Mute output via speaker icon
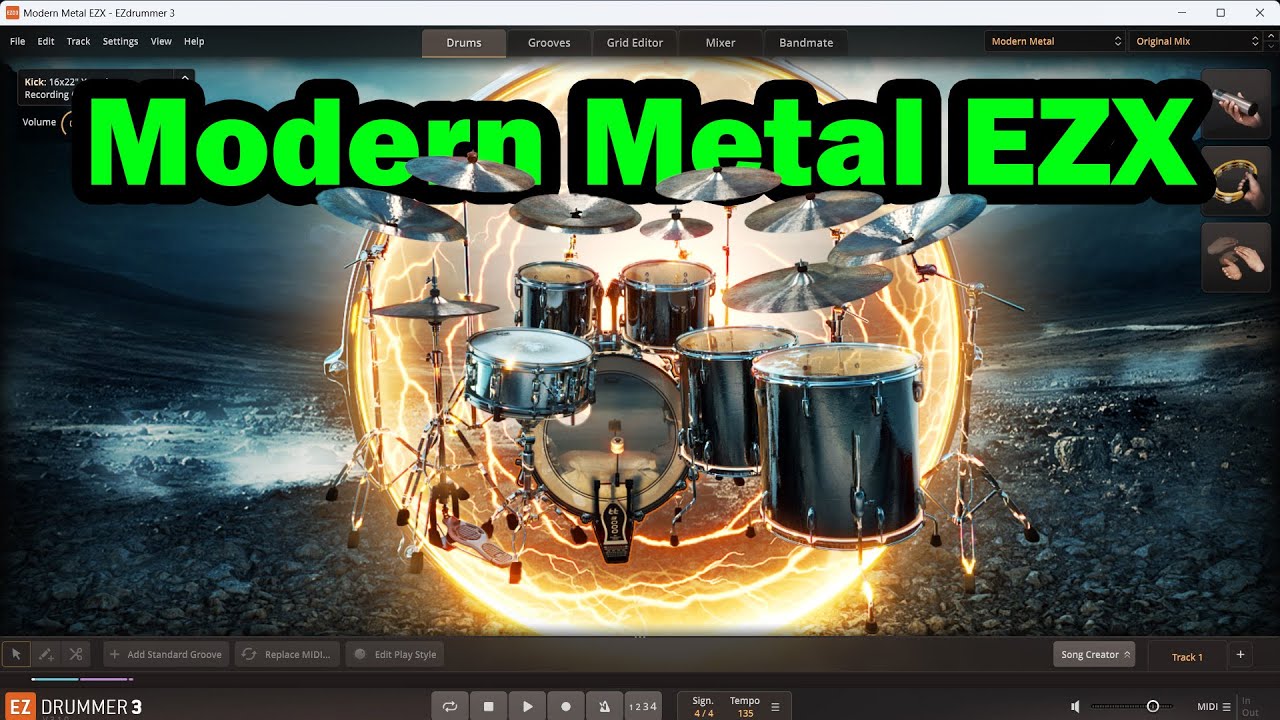The height and width of the screenshot is (720, 1280). pos(1075,706)
